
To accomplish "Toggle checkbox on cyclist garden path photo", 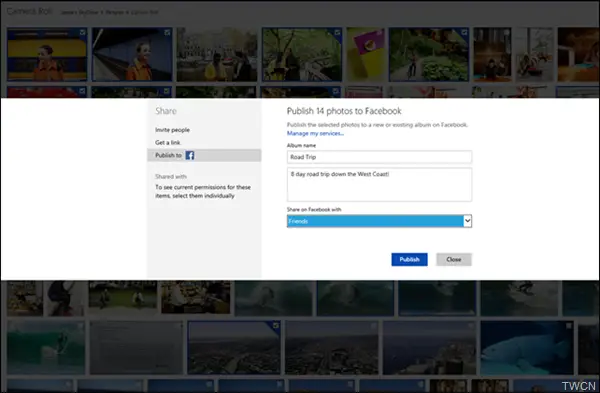I will 464,33.
